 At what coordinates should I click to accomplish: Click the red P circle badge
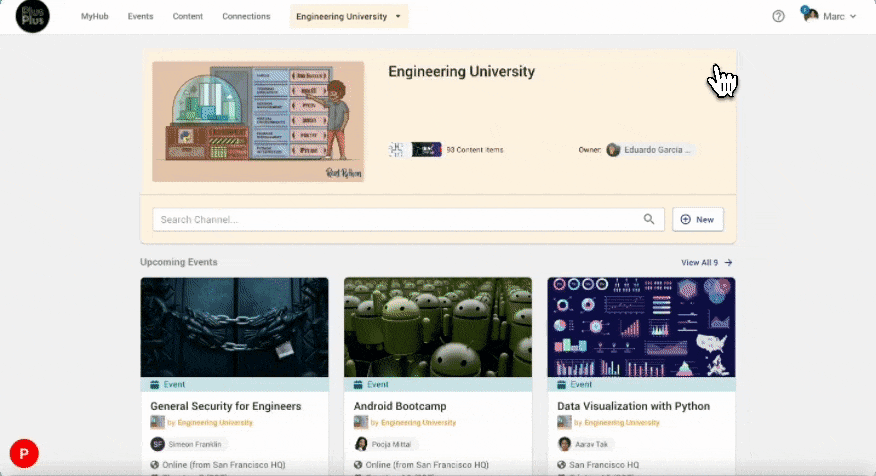pos(24,453)
